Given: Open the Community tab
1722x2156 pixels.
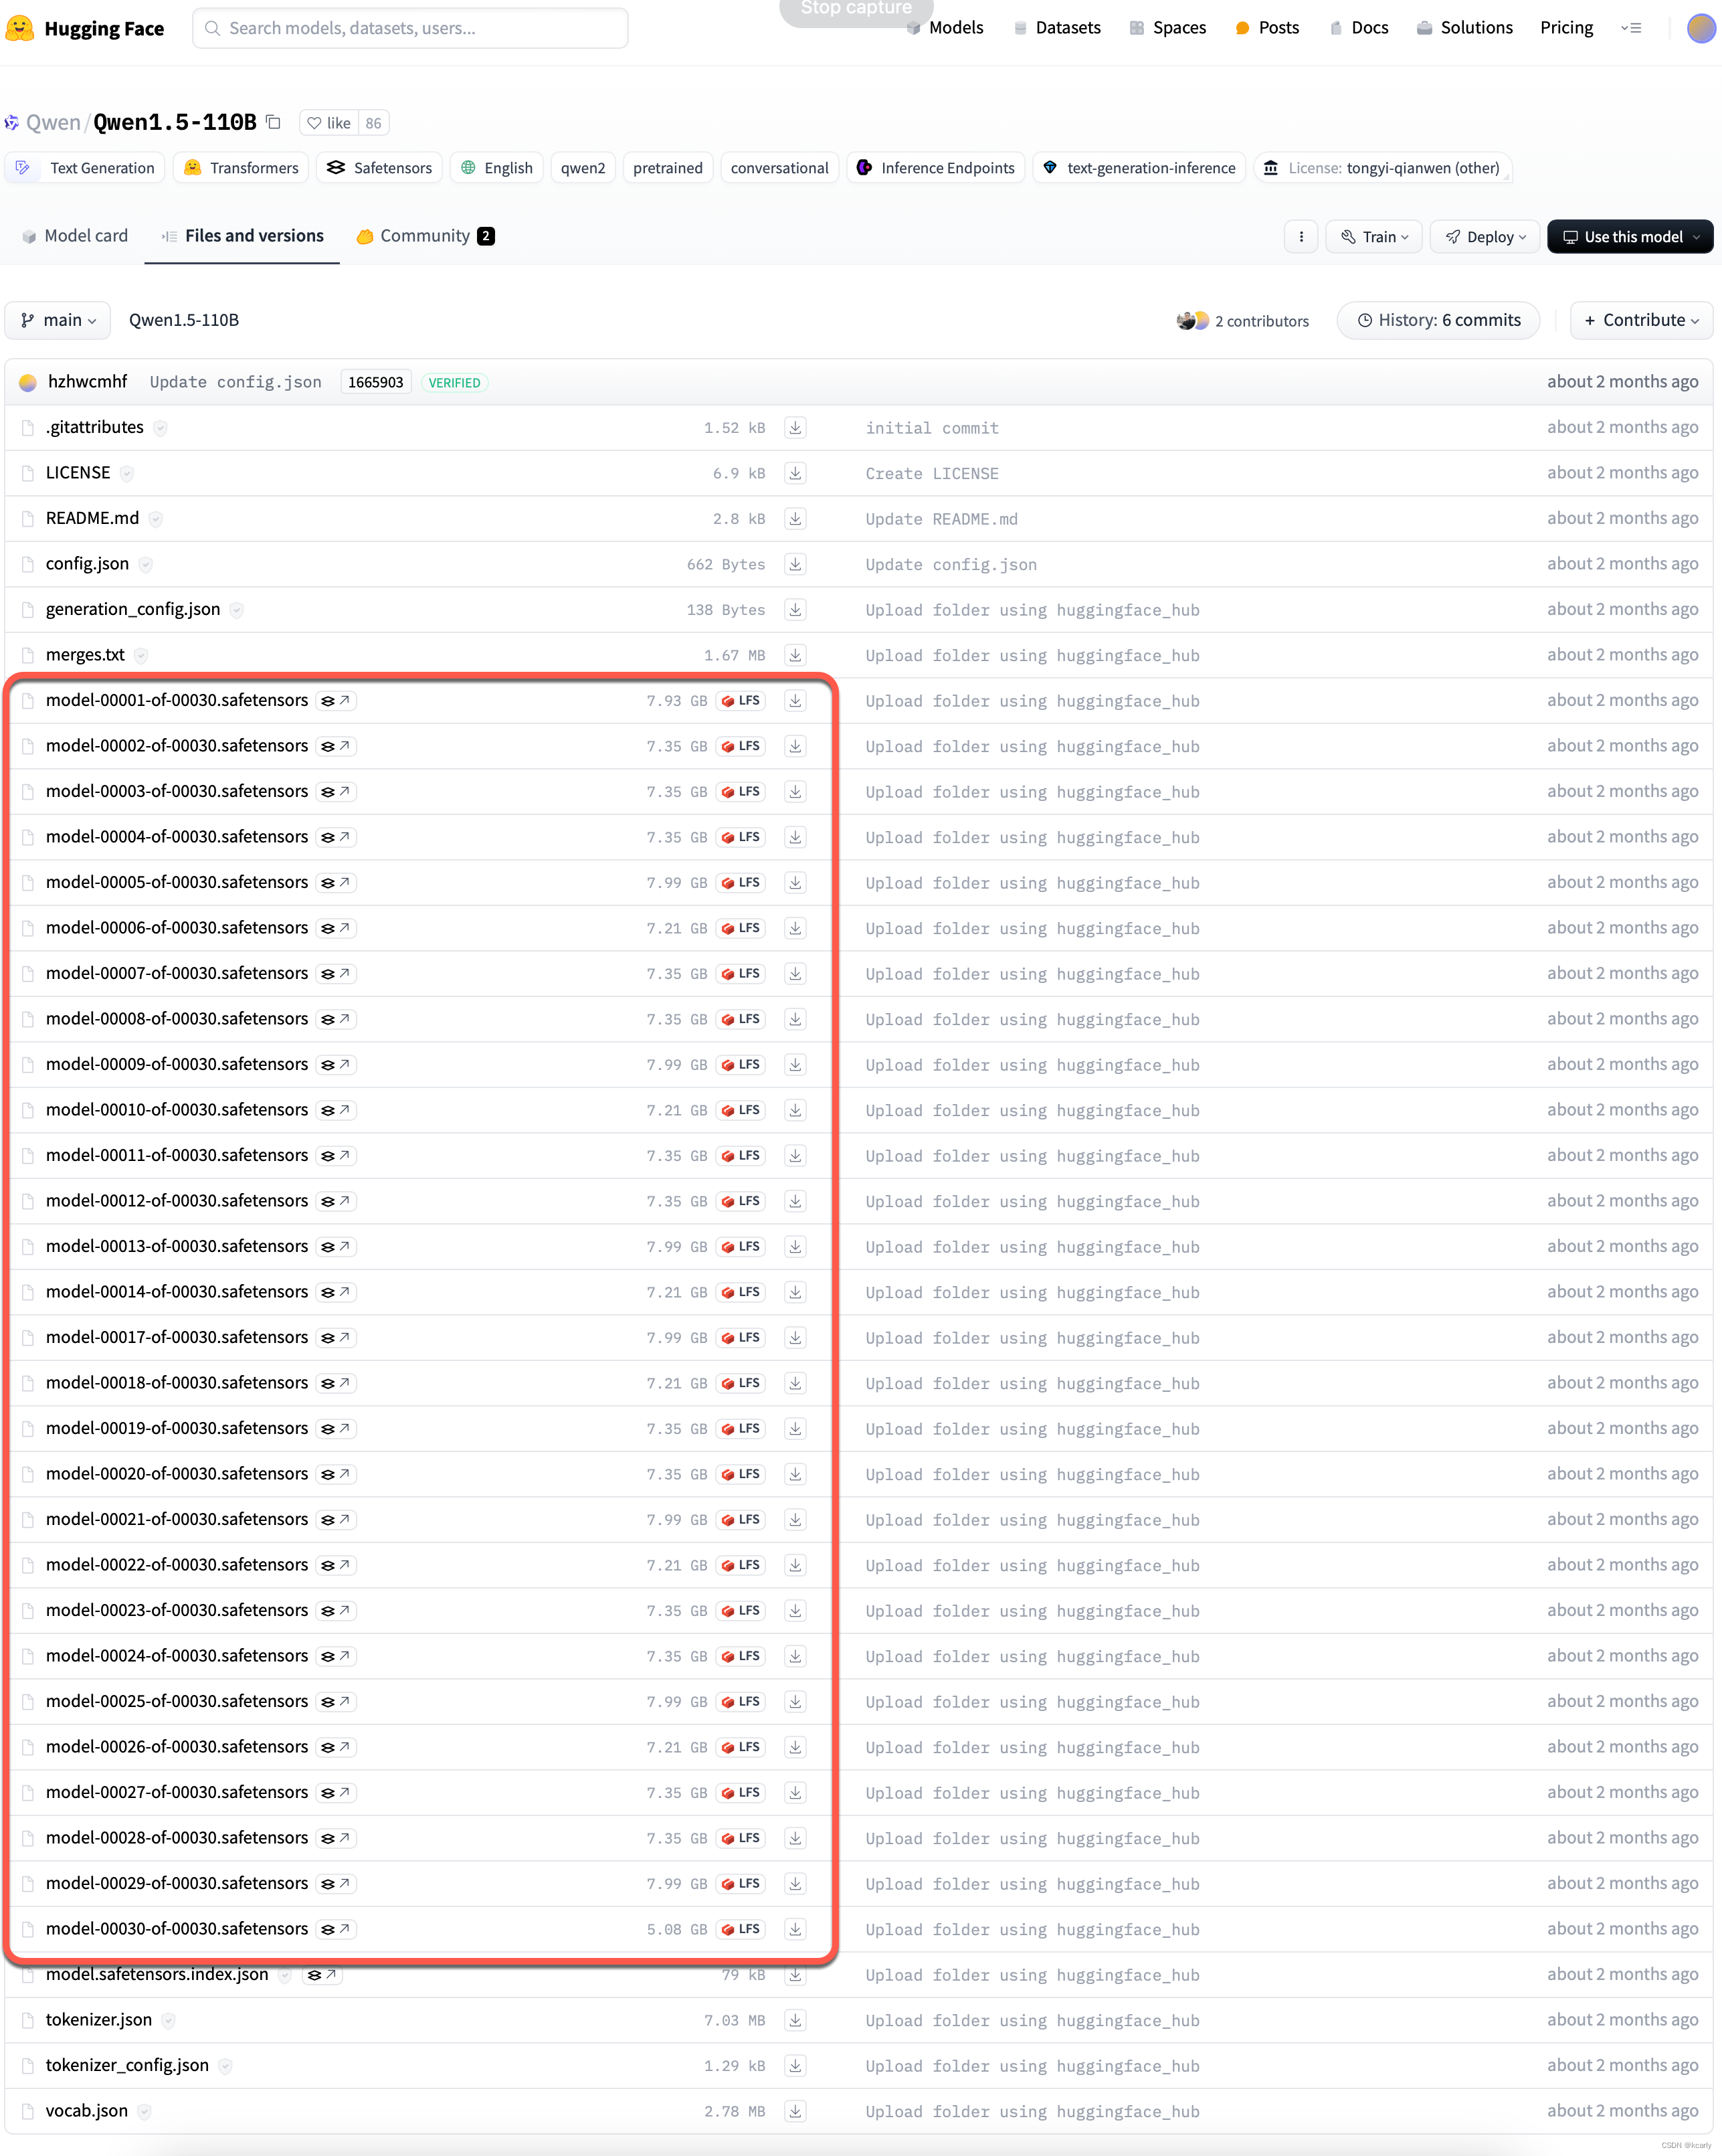Looking at the screenshot, I should (425, 236).
